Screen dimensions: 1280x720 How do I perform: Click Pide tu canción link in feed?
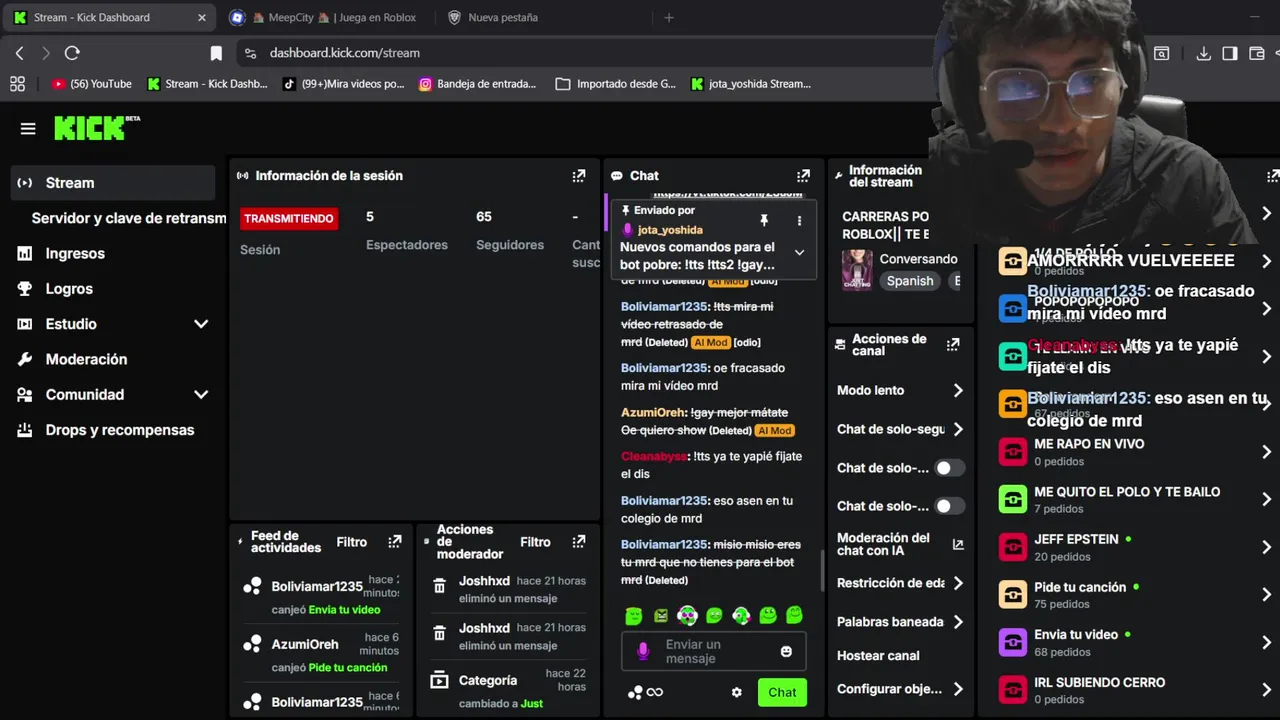pyautogui.click(x=348, y=668)
